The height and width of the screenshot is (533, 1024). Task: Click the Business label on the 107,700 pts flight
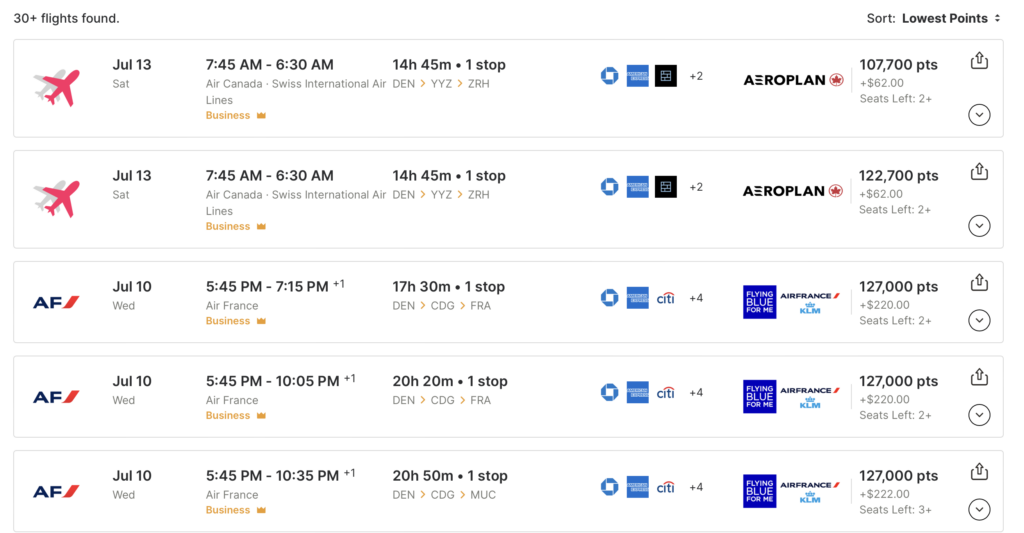(x=228, y=115)
